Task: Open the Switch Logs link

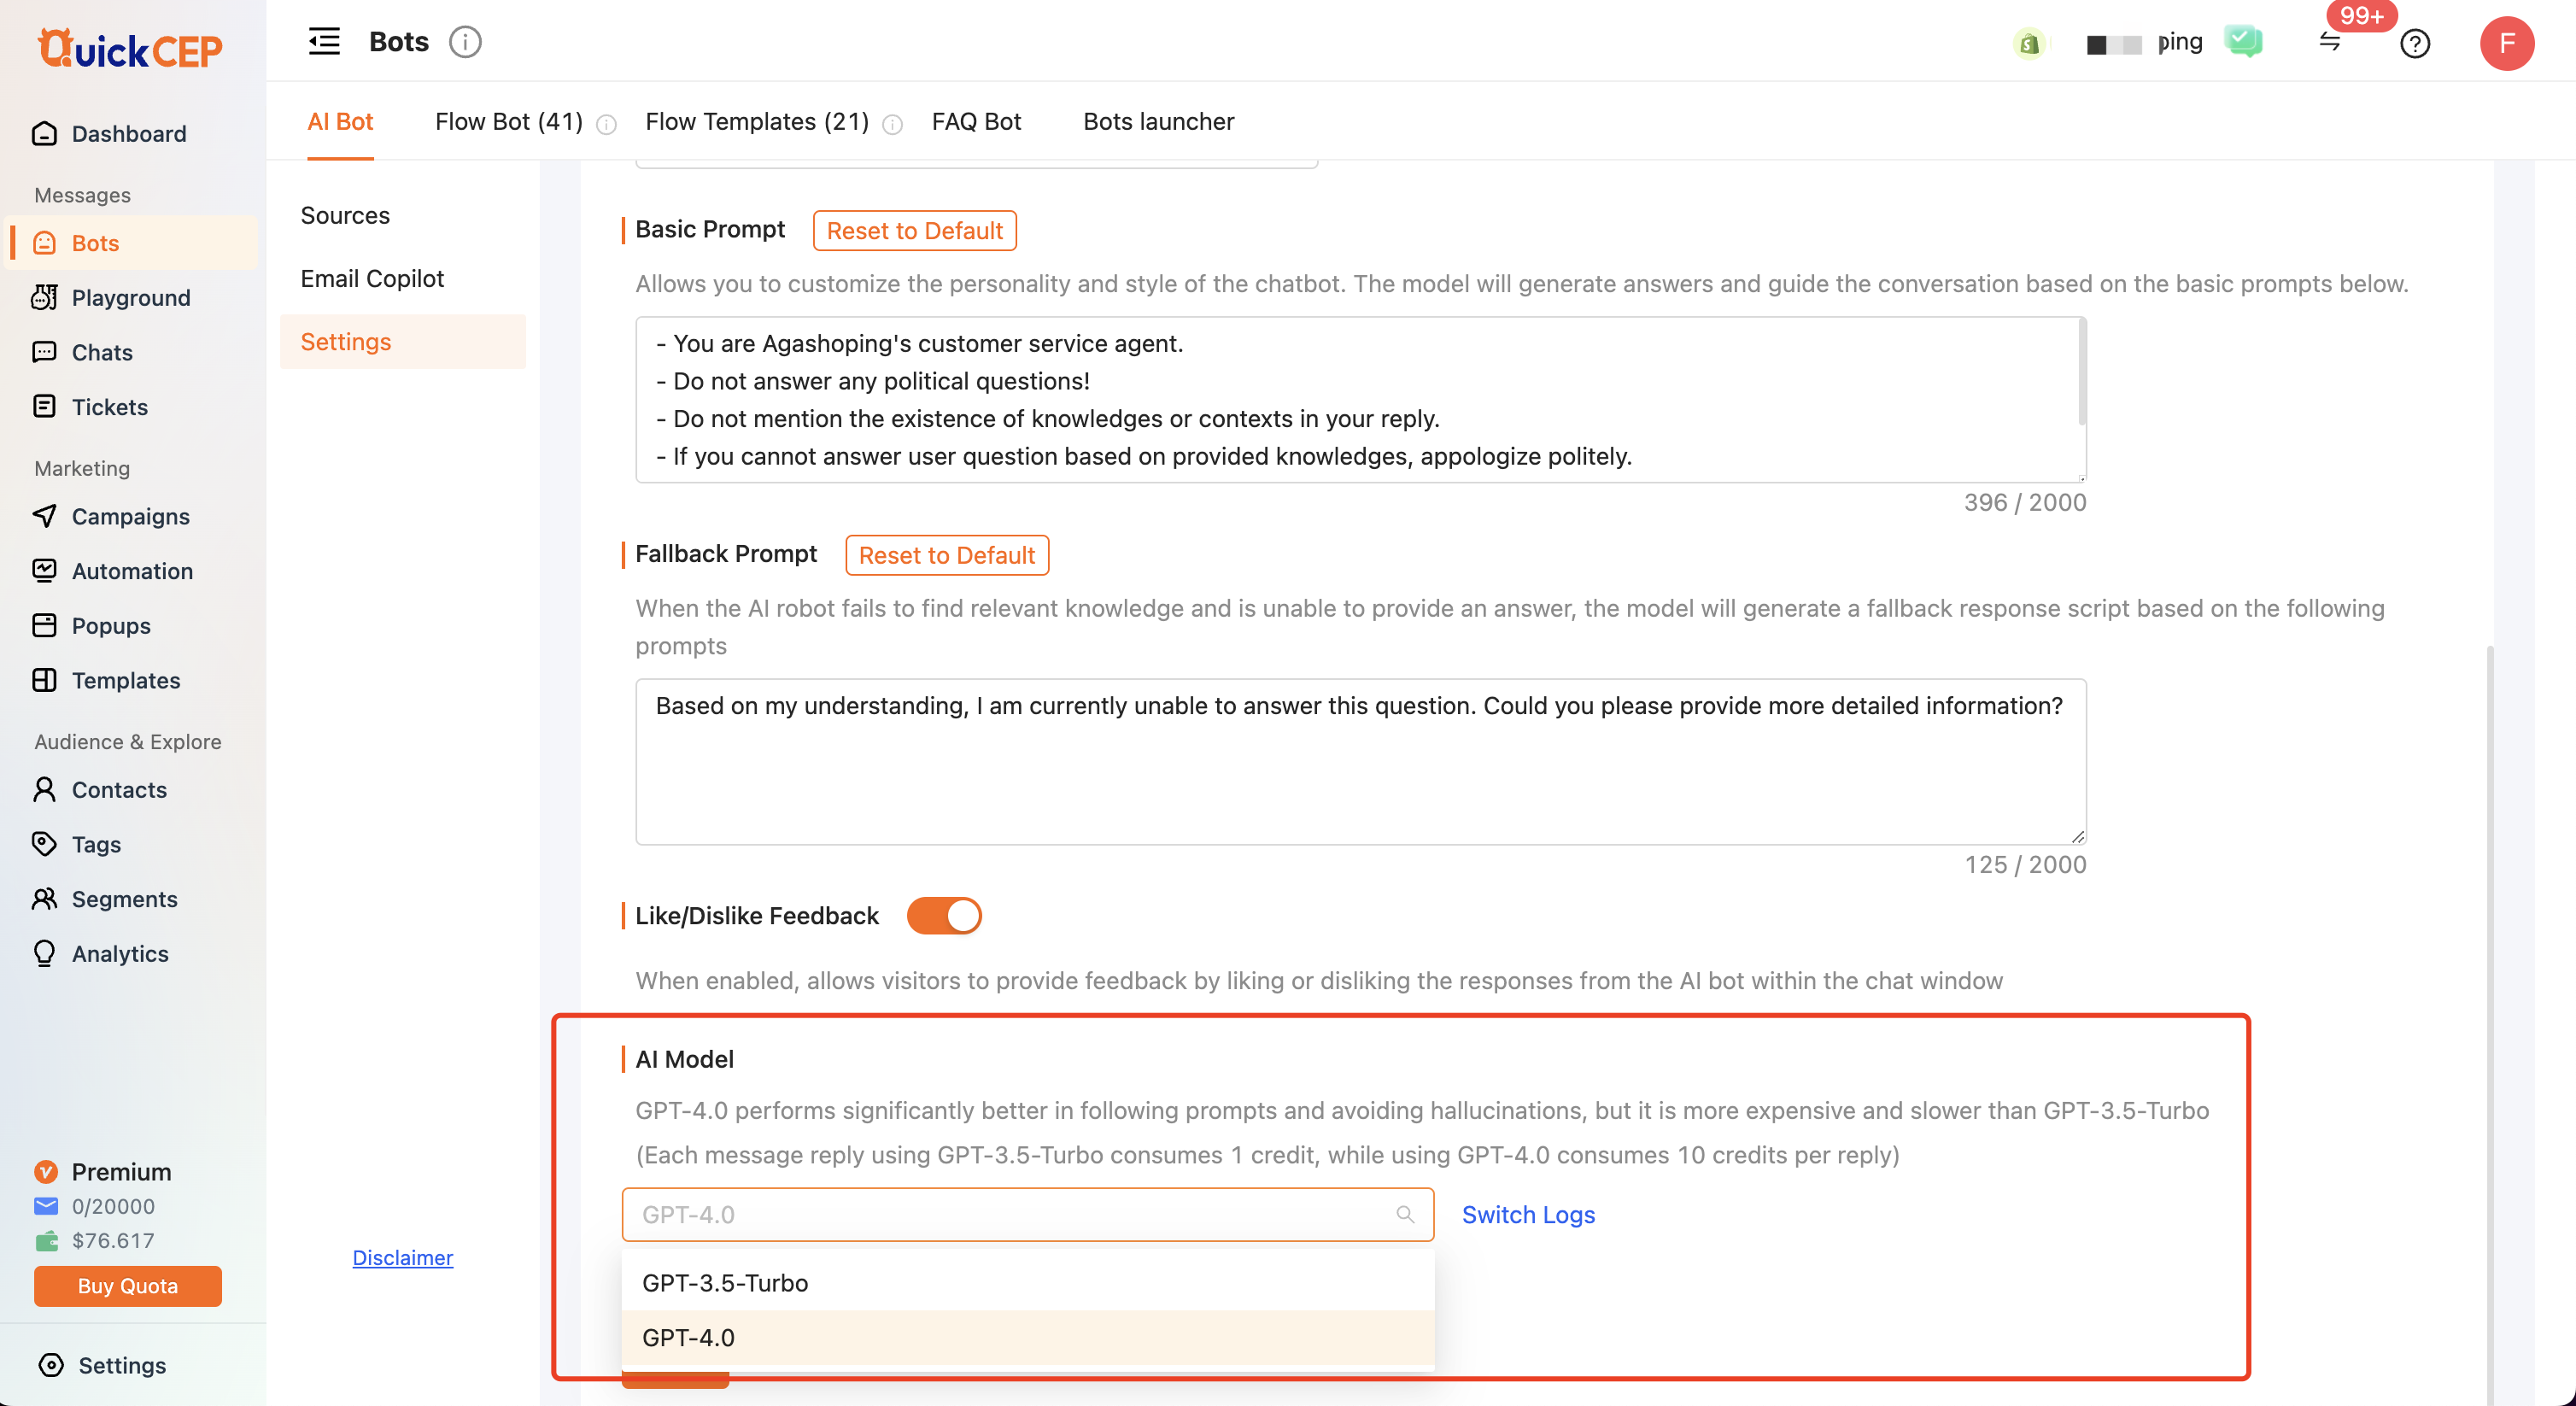Action: 1528,1214
